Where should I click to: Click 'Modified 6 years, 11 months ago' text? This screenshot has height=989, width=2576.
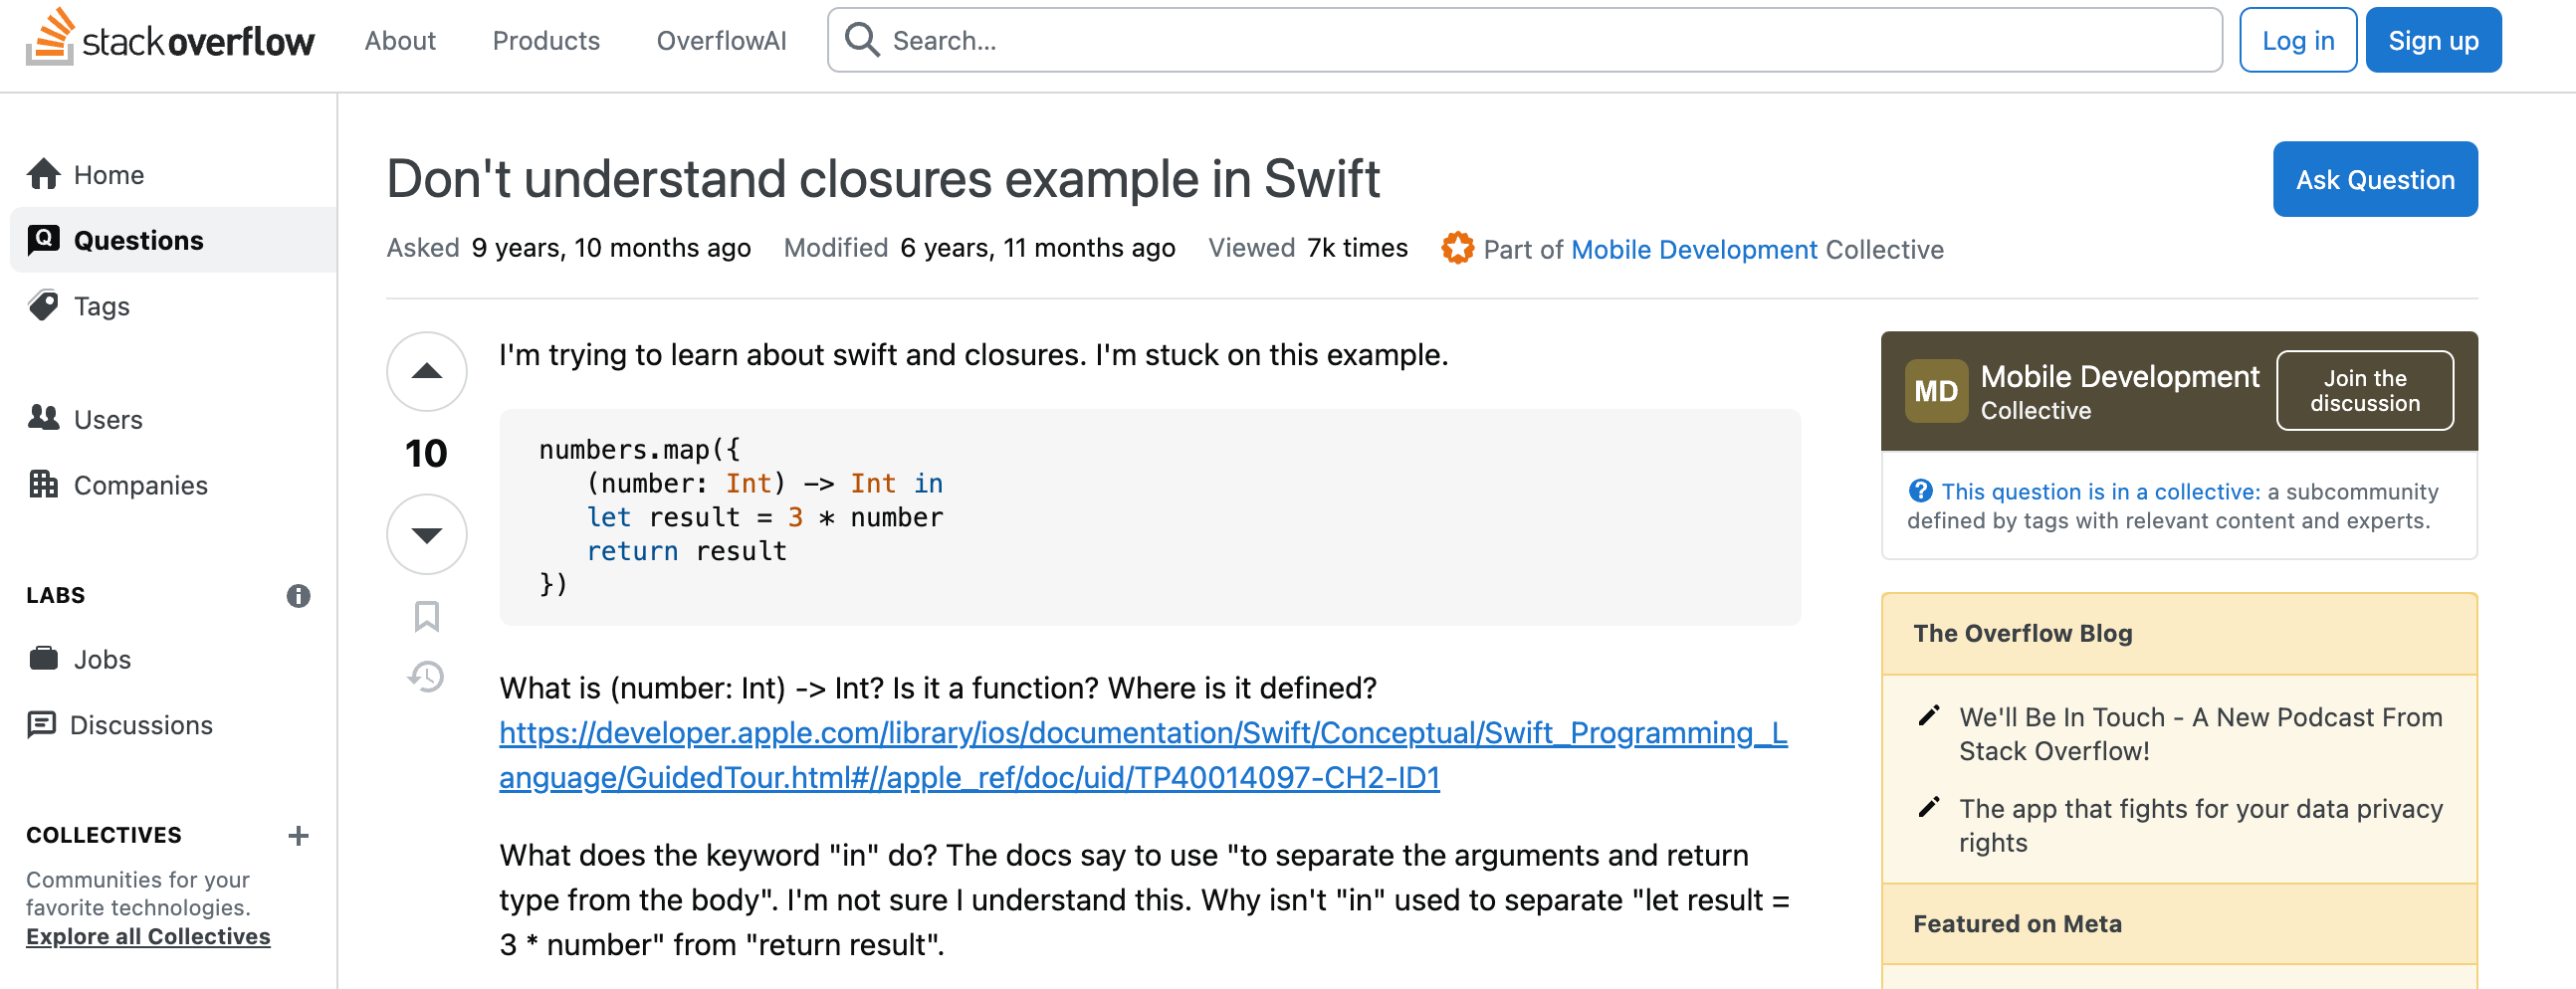click(979, 248)
